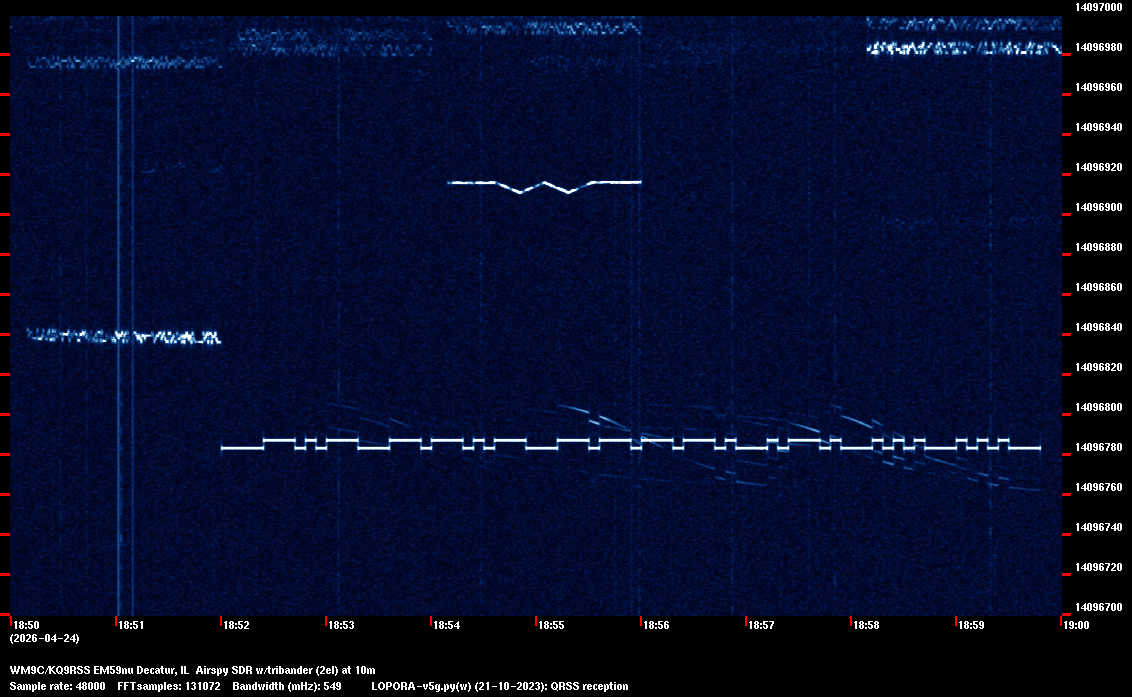Screen dimensions: 1132x697
Task: Click the 18:53 time axis label
Action: [341, 626]
